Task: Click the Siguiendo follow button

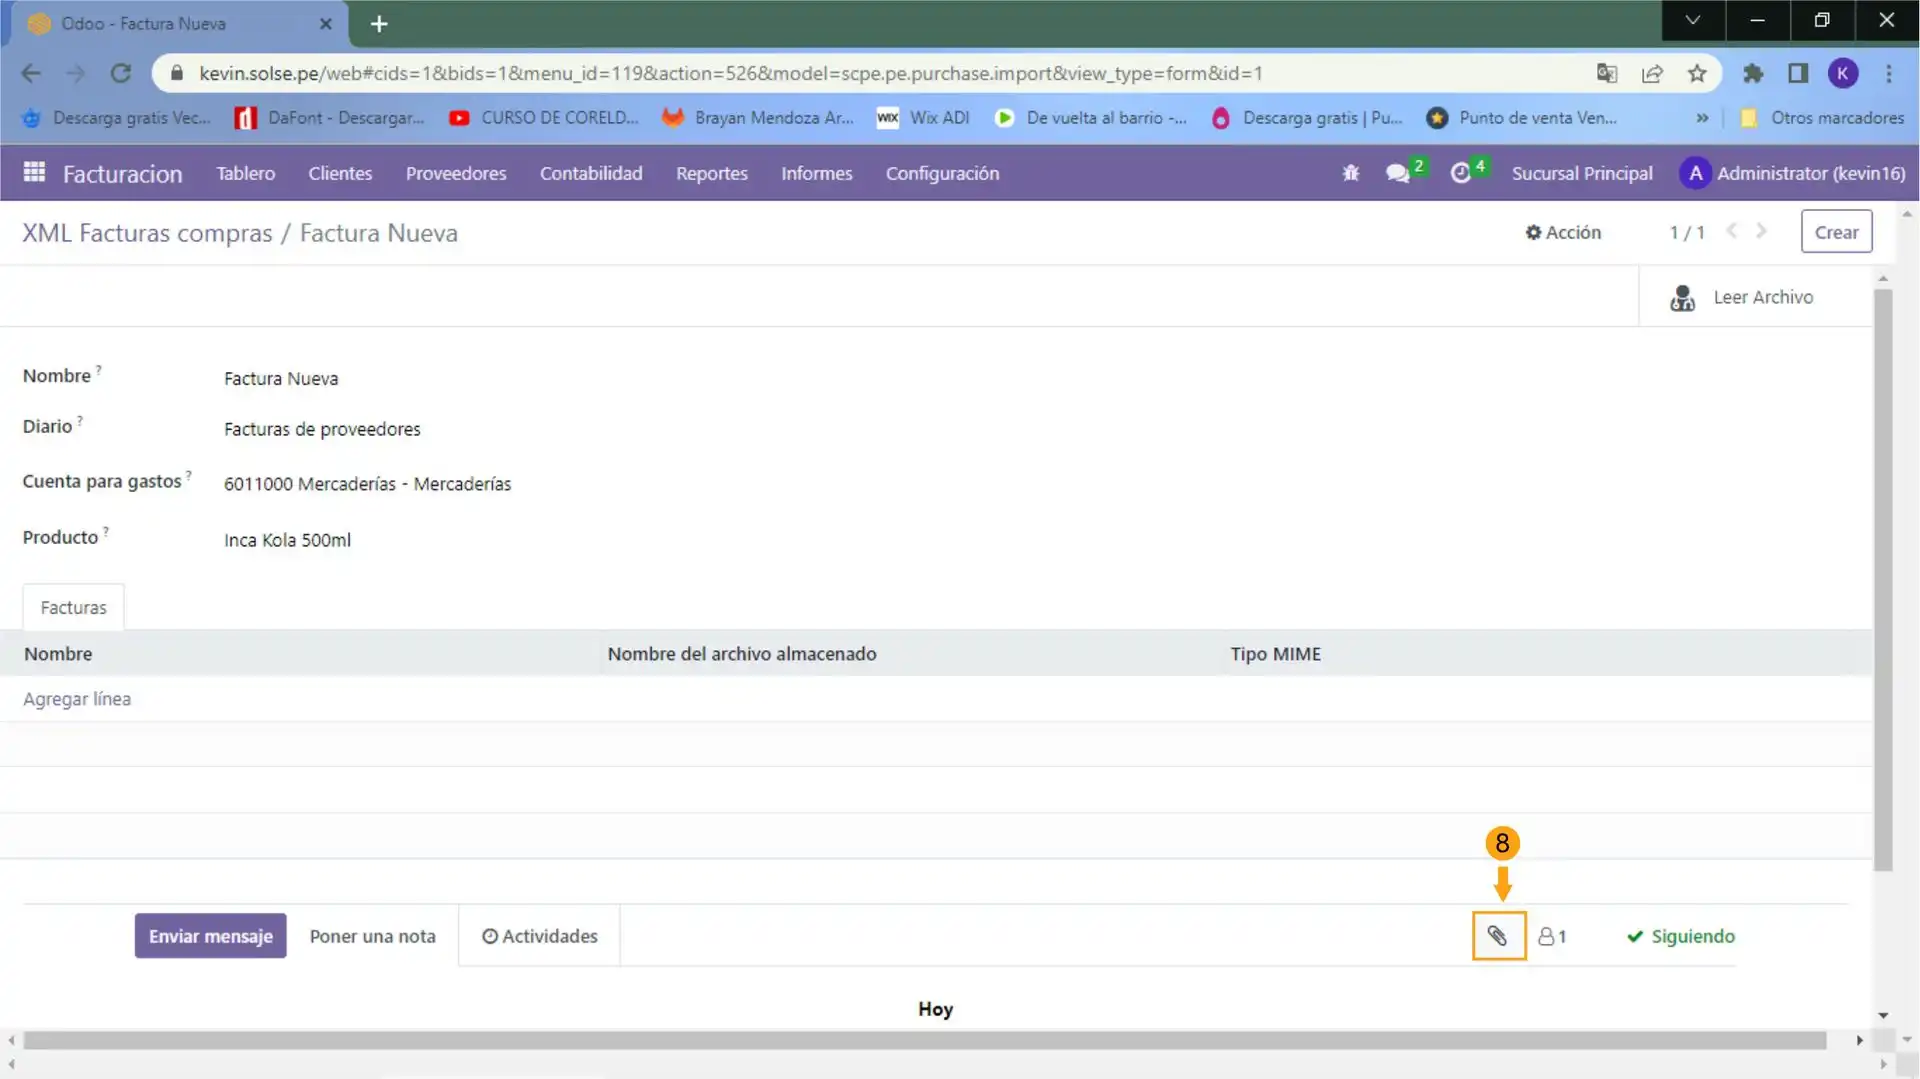Action: coord(1681,936)
